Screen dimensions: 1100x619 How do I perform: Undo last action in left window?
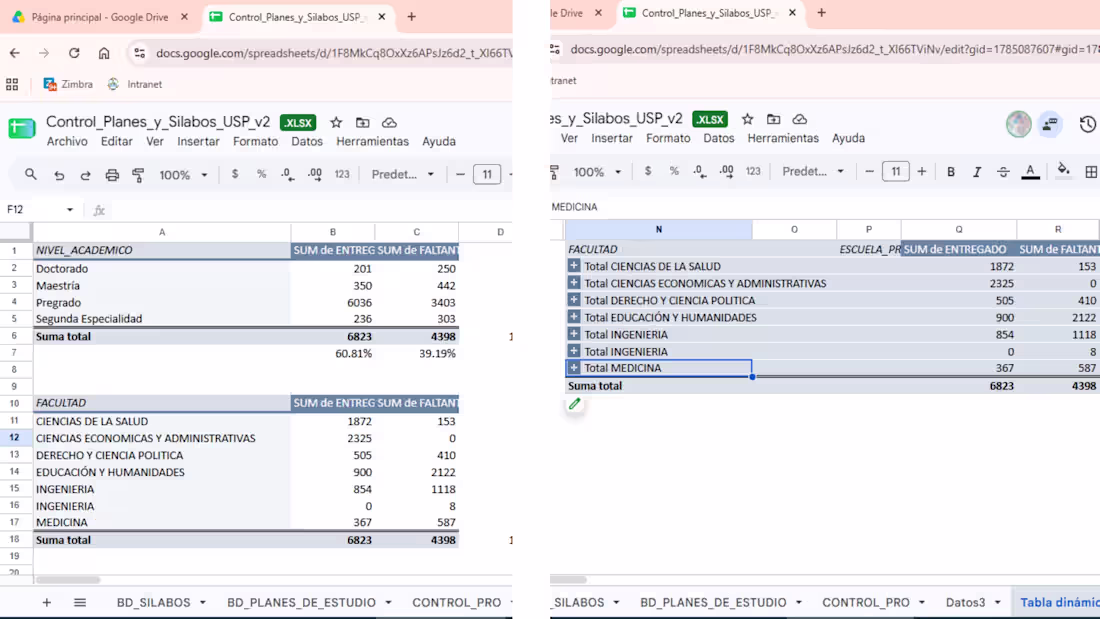click(59, 175)
